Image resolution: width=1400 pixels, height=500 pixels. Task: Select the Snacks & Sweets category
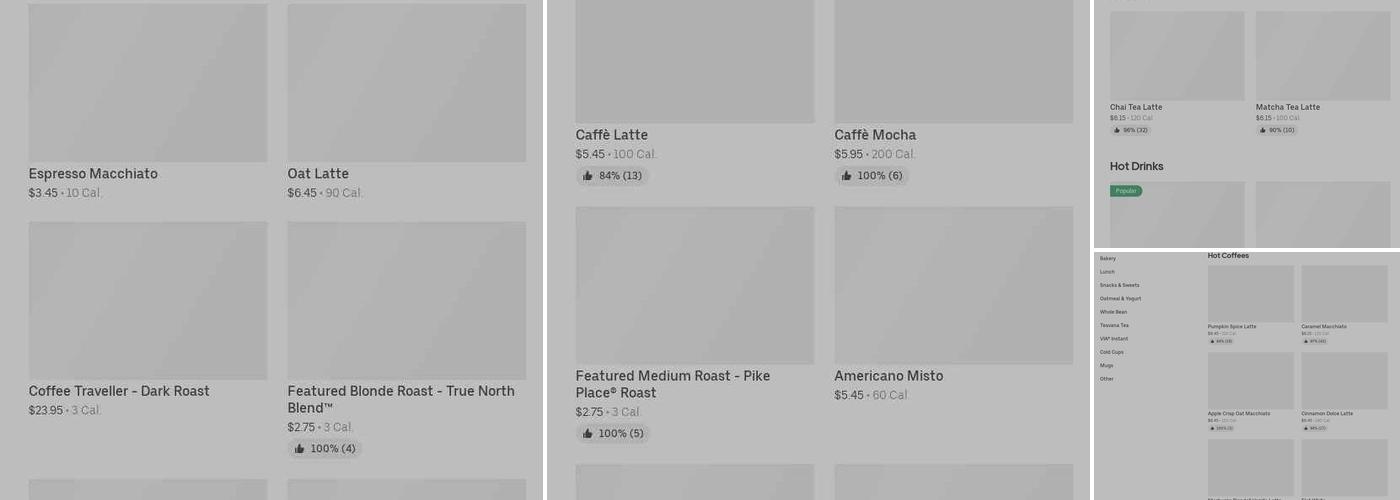1119,285
